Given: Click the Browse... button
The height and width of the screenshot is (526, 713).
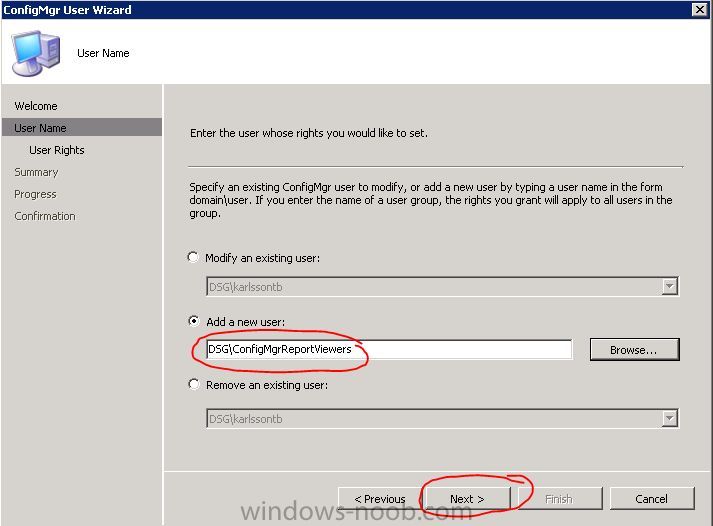Looking at the screenshot, I should [634, 350].
